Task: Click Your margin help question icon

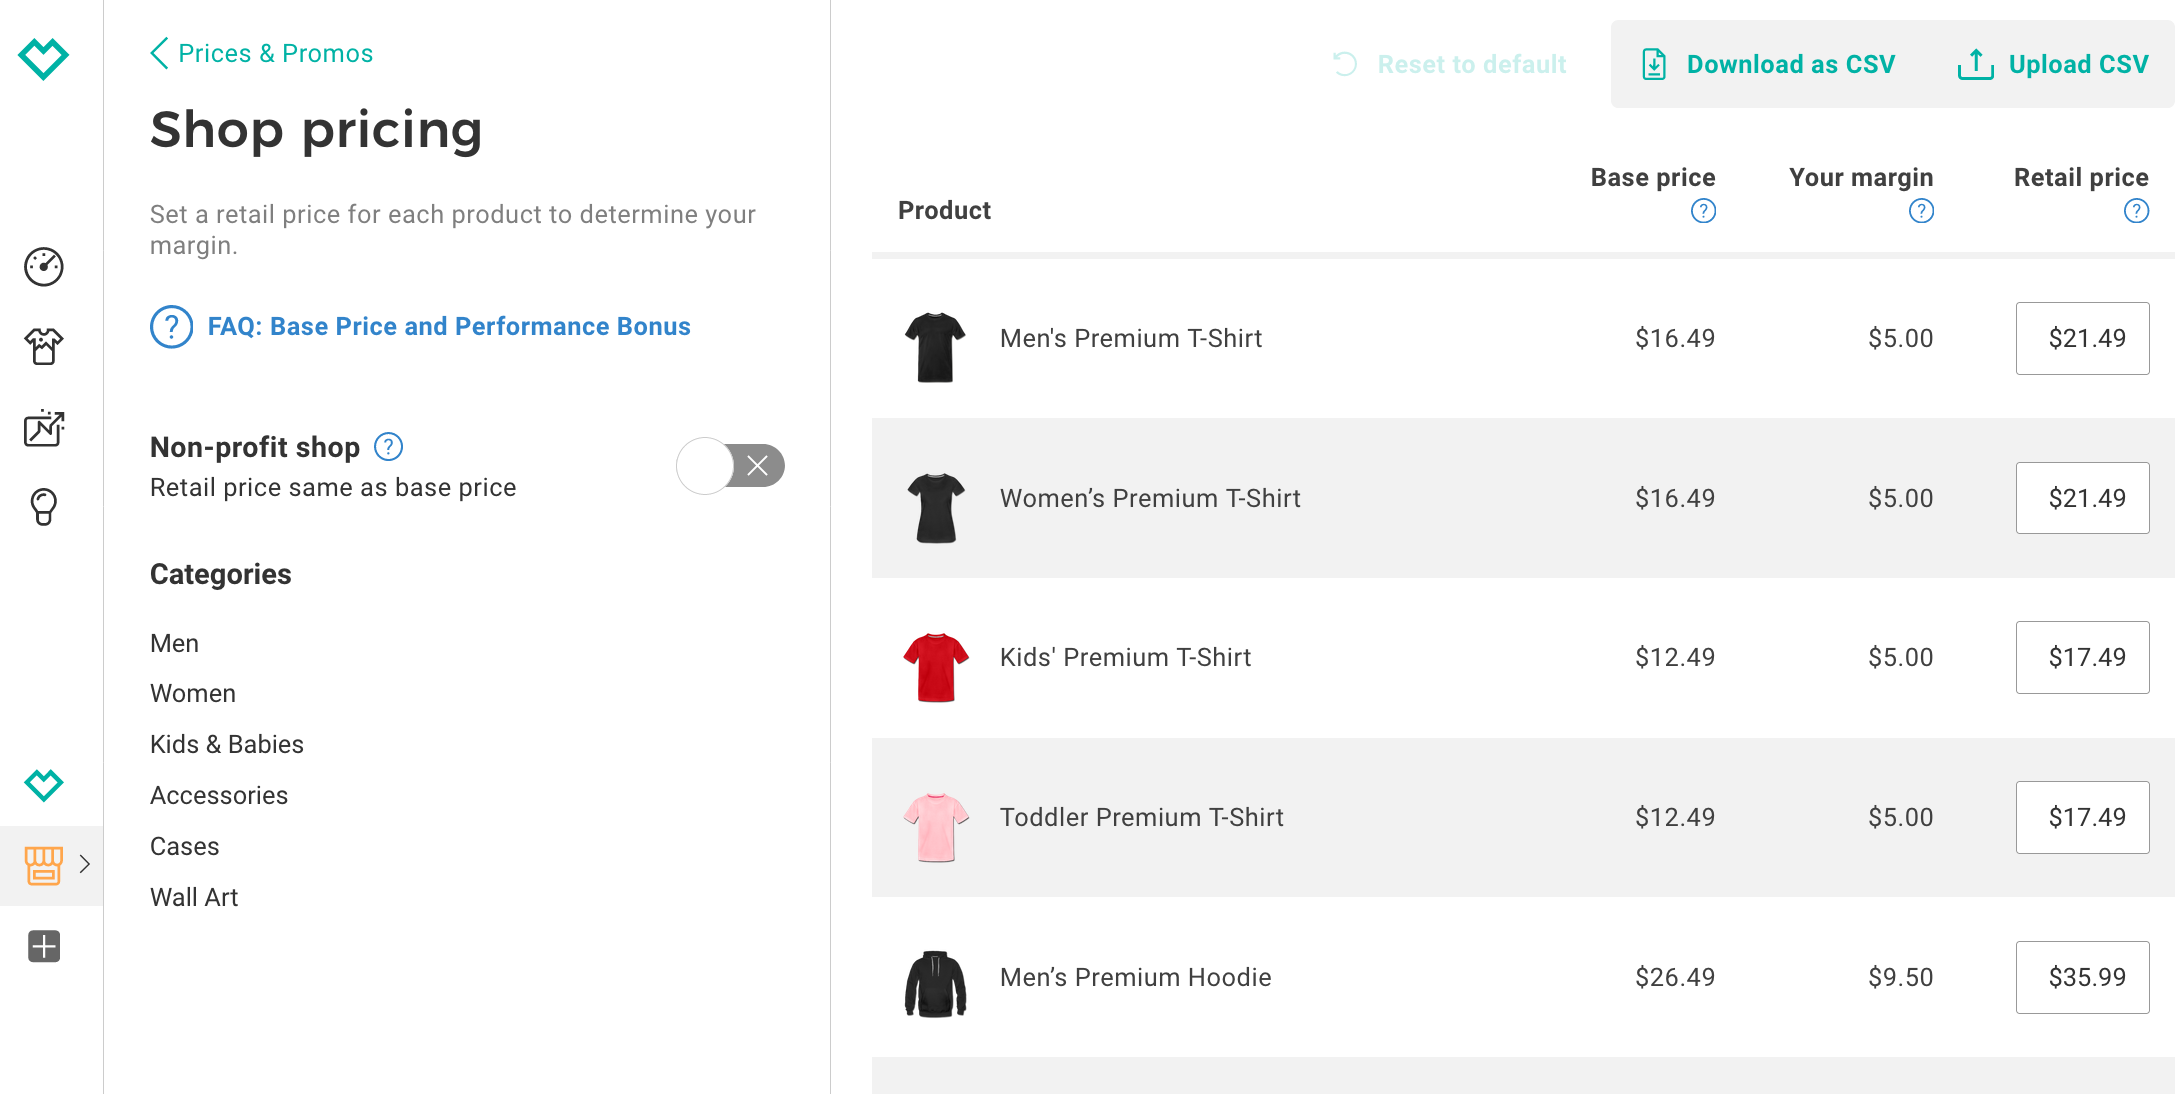Action: point(1921,211)
